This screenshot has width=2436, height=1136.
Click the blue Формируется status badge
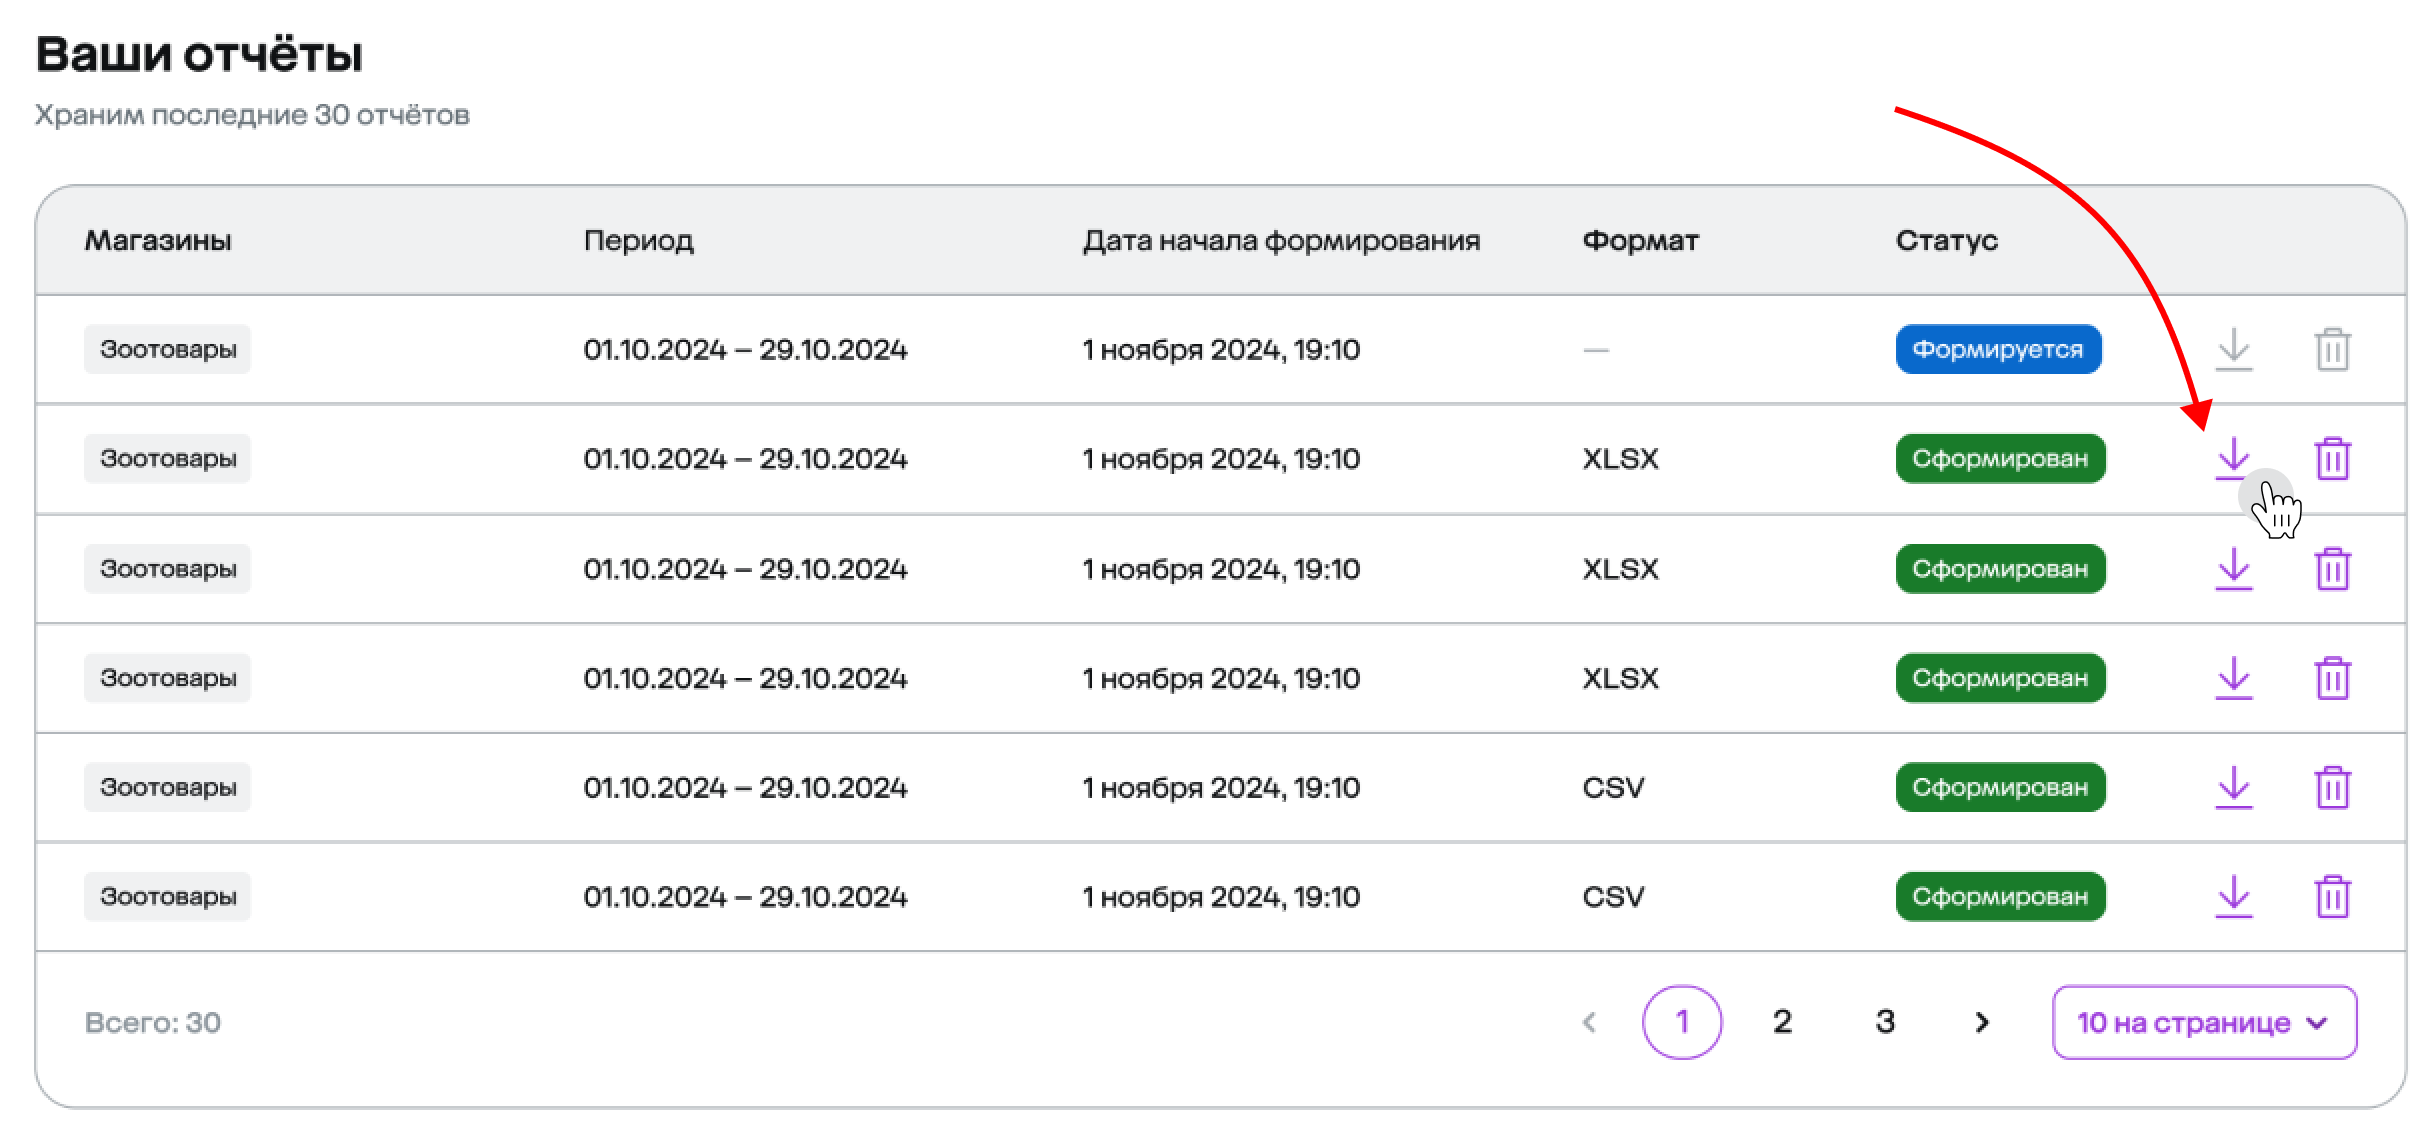1997,349
